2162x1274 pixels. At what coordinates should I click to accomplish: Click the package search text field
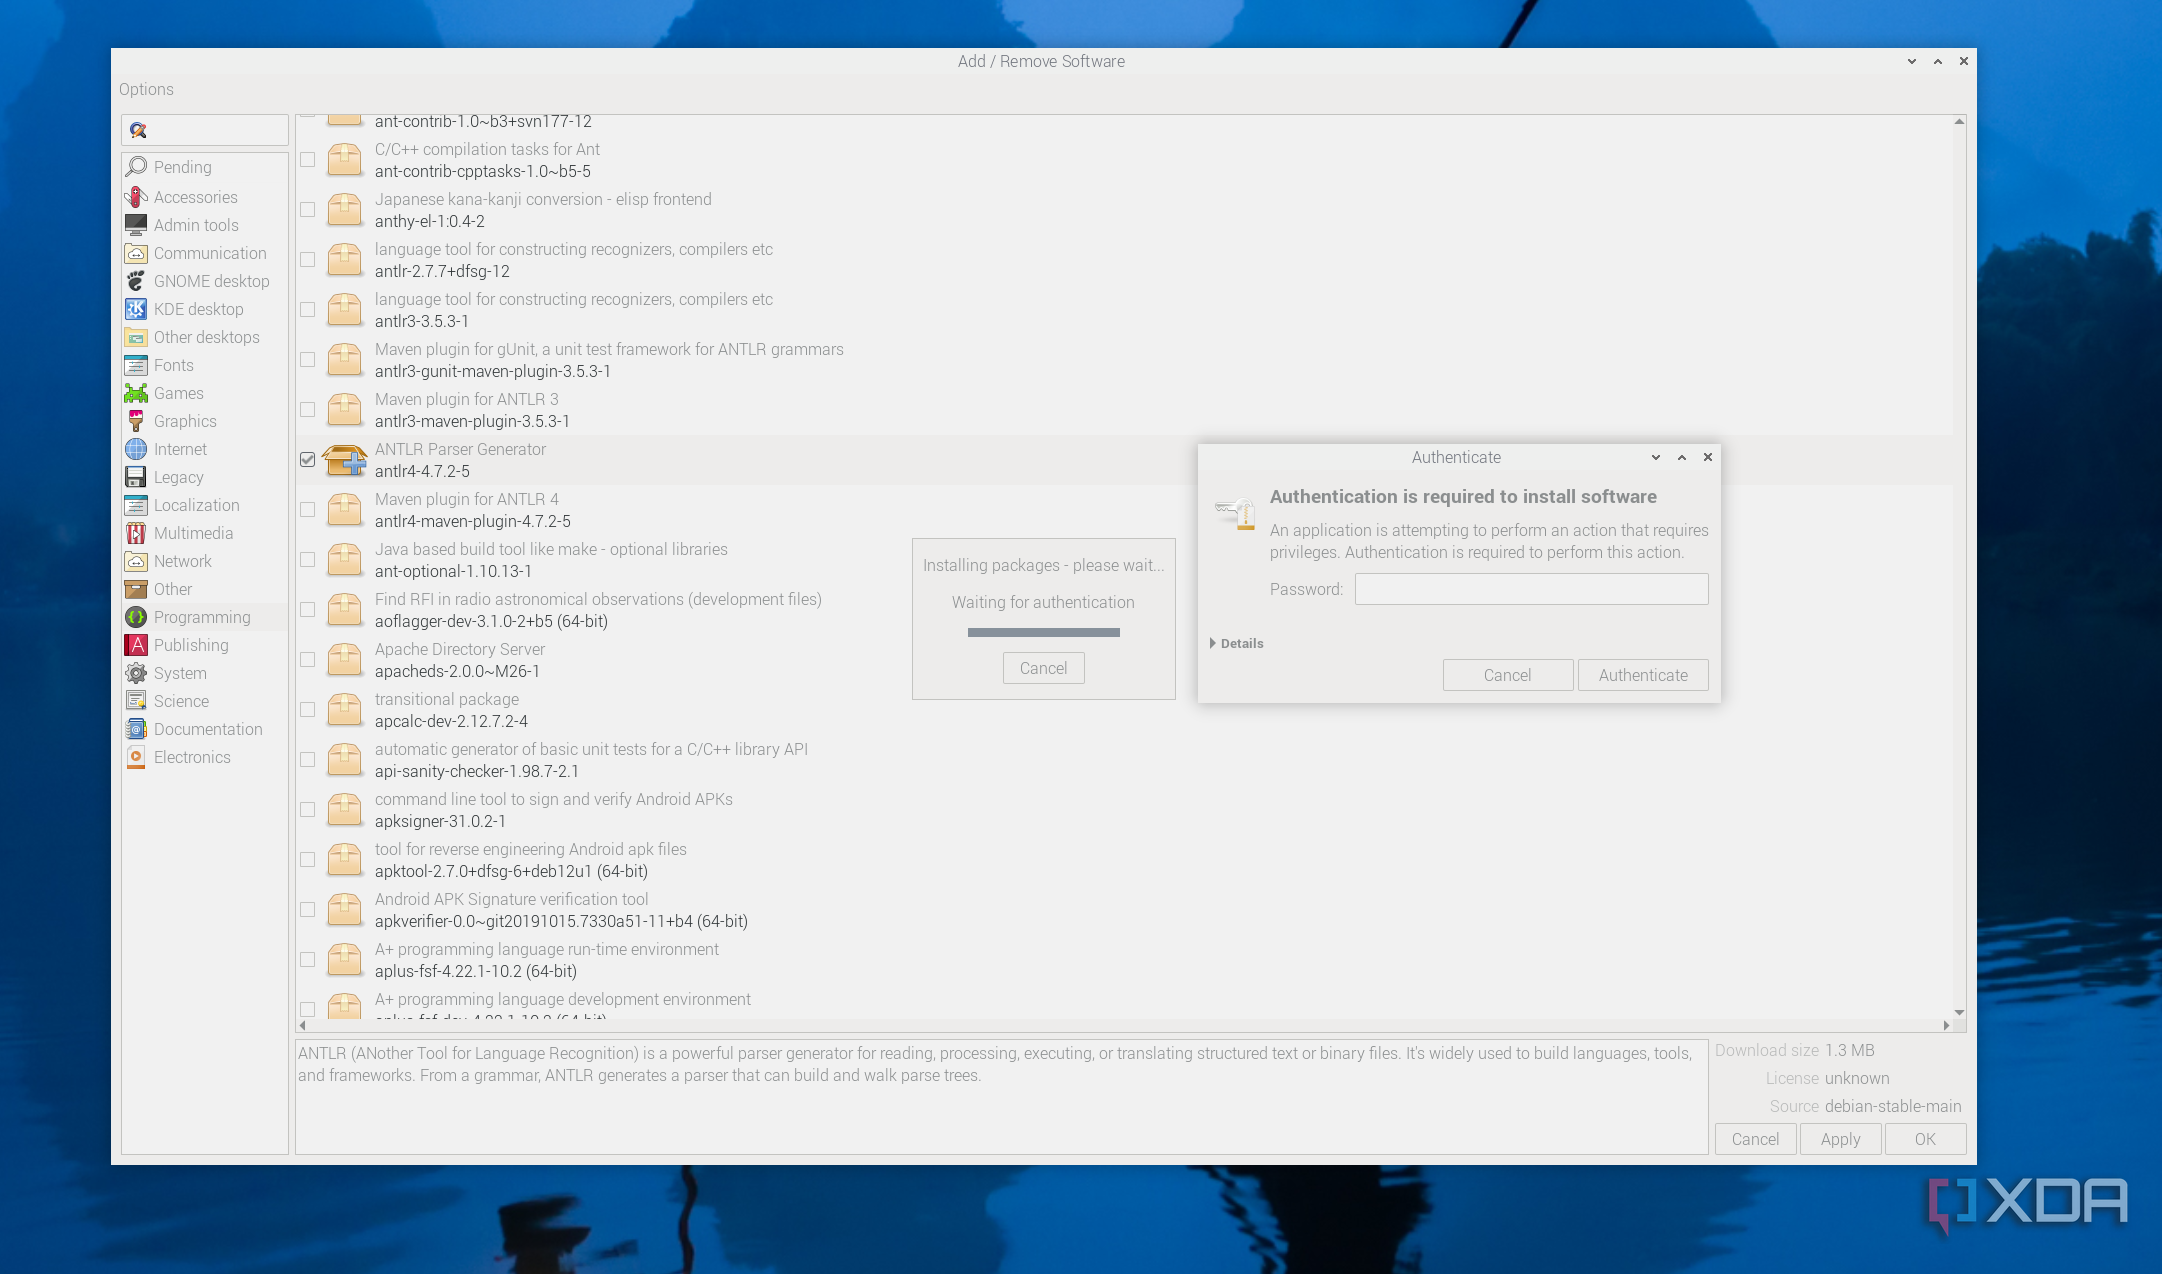click(205, 130)
